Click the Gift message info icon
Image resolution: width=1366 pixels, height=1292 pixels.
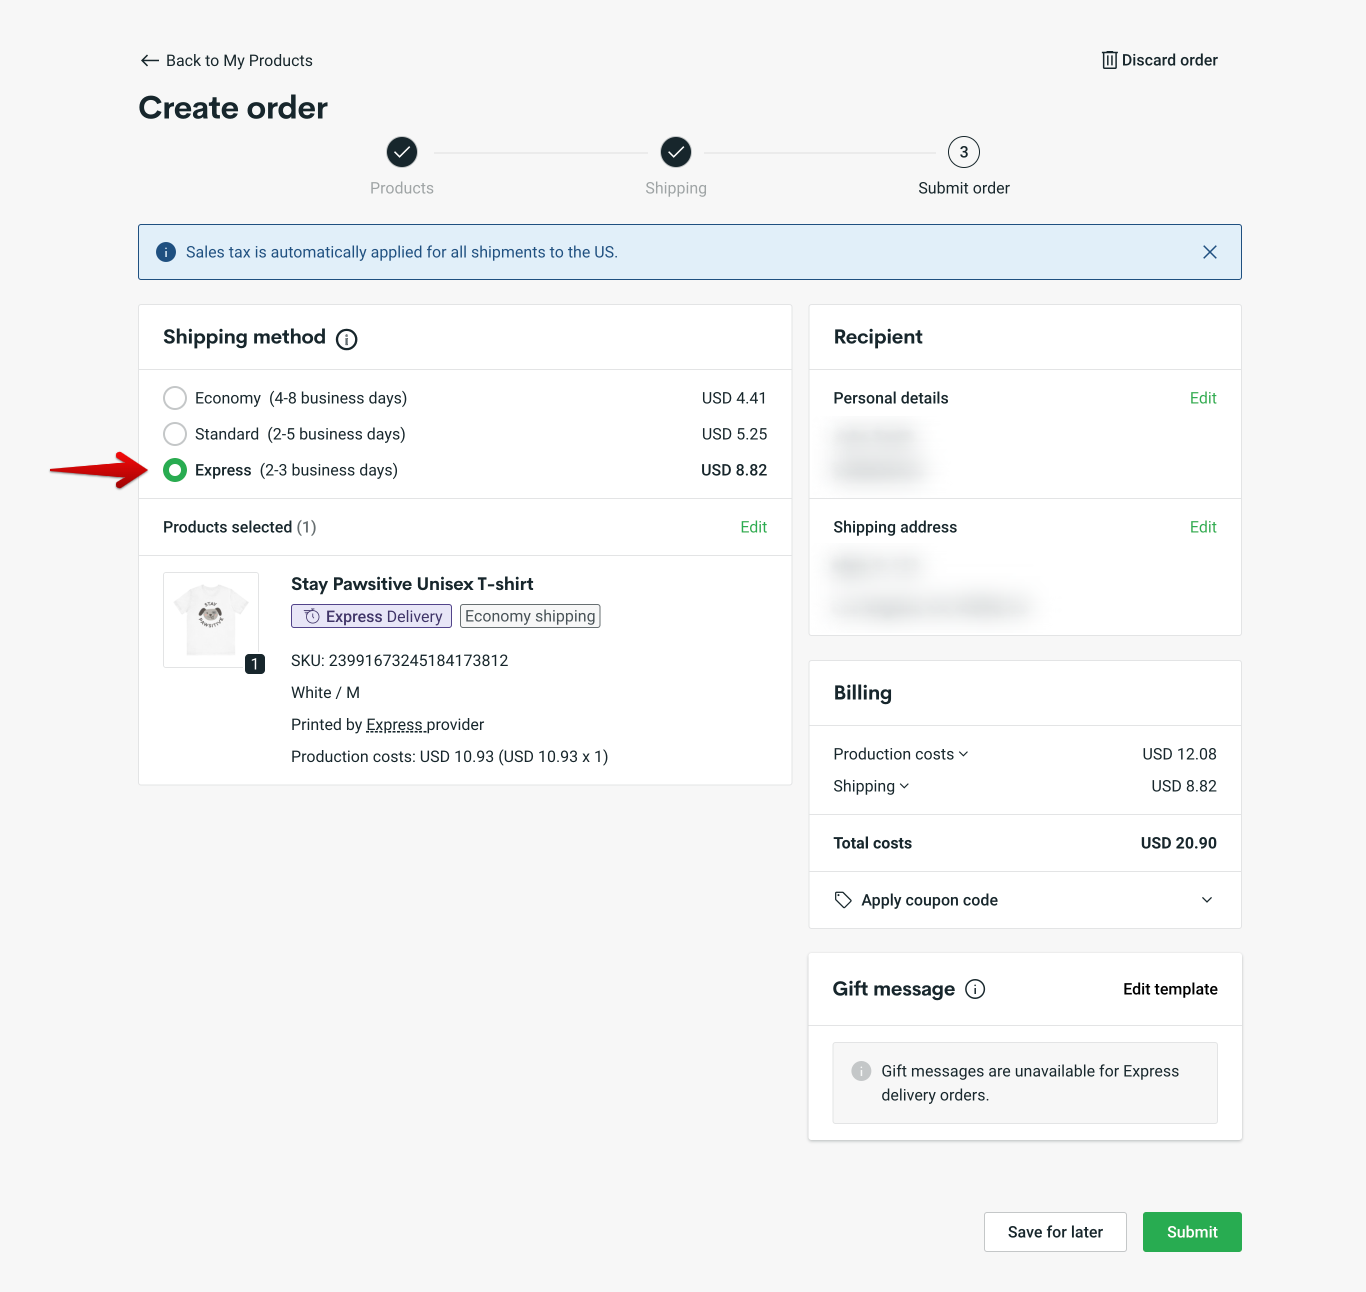click(x=975, y=989)
